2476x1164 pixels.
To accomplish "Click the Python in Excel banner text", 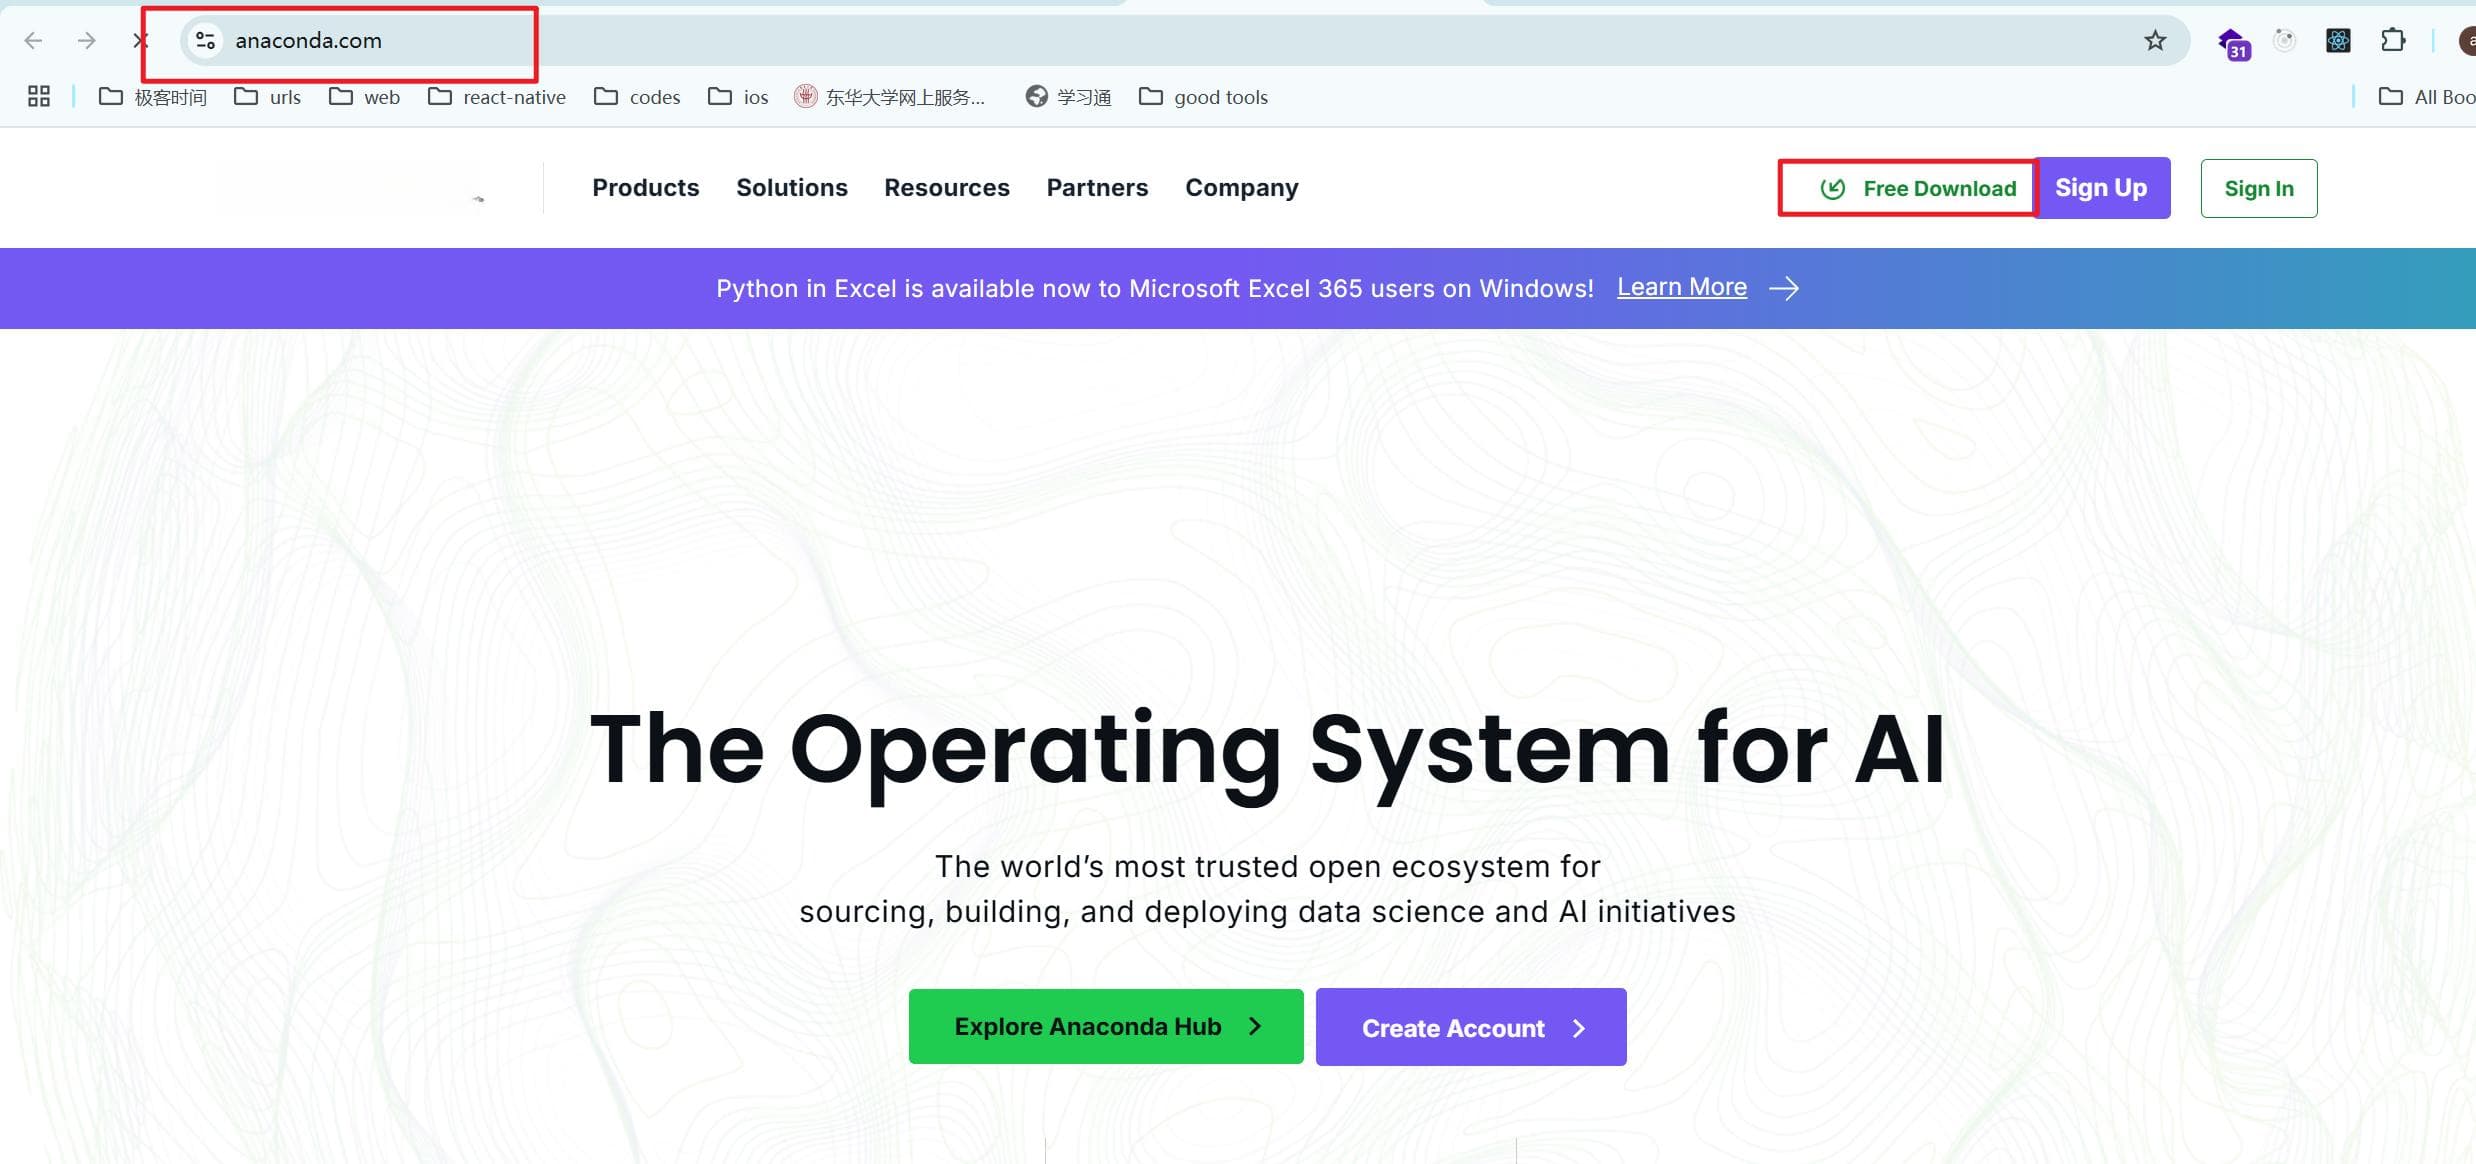I will pos(1155,288).
